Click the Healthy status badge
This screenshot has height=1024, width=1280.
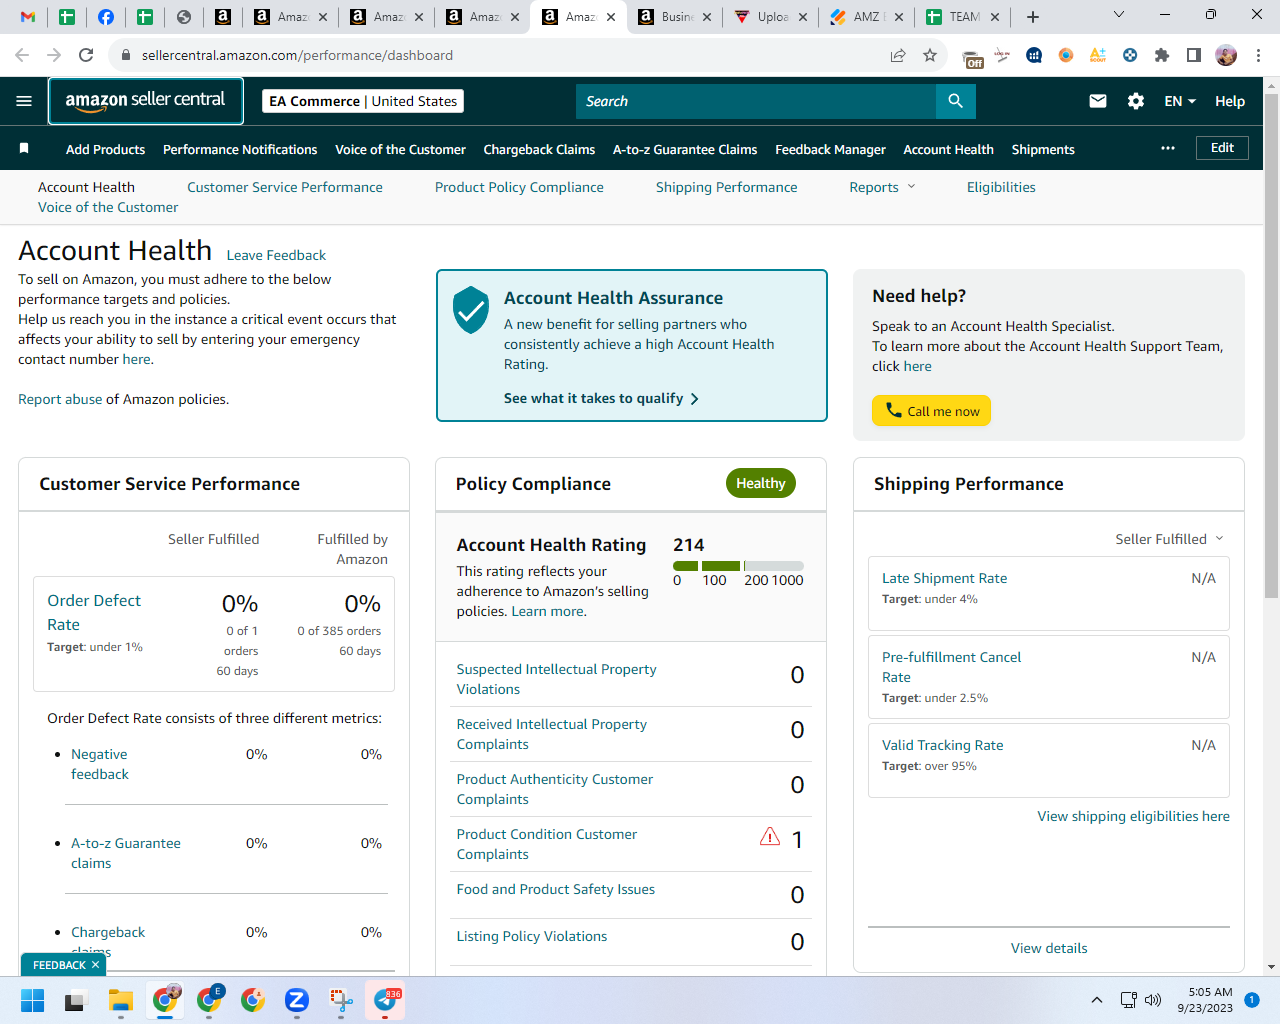pyautogui.click(x=761, y=483)
